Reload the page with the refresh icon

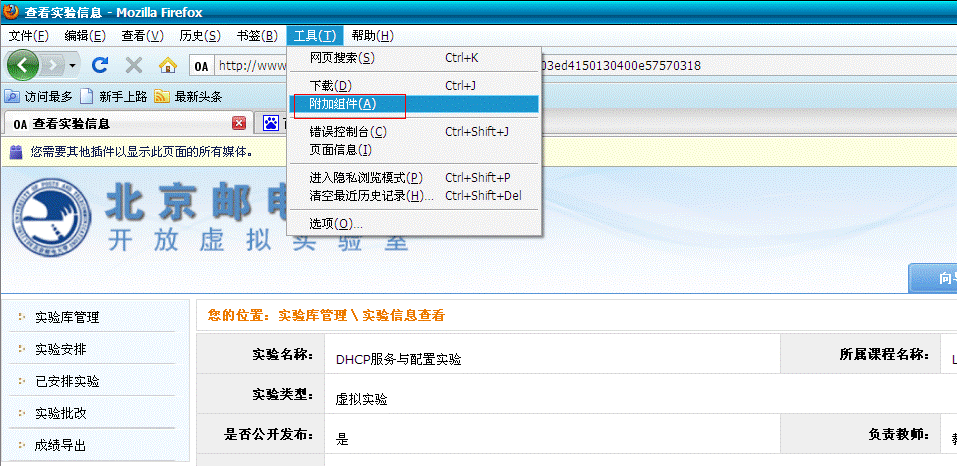99,65
